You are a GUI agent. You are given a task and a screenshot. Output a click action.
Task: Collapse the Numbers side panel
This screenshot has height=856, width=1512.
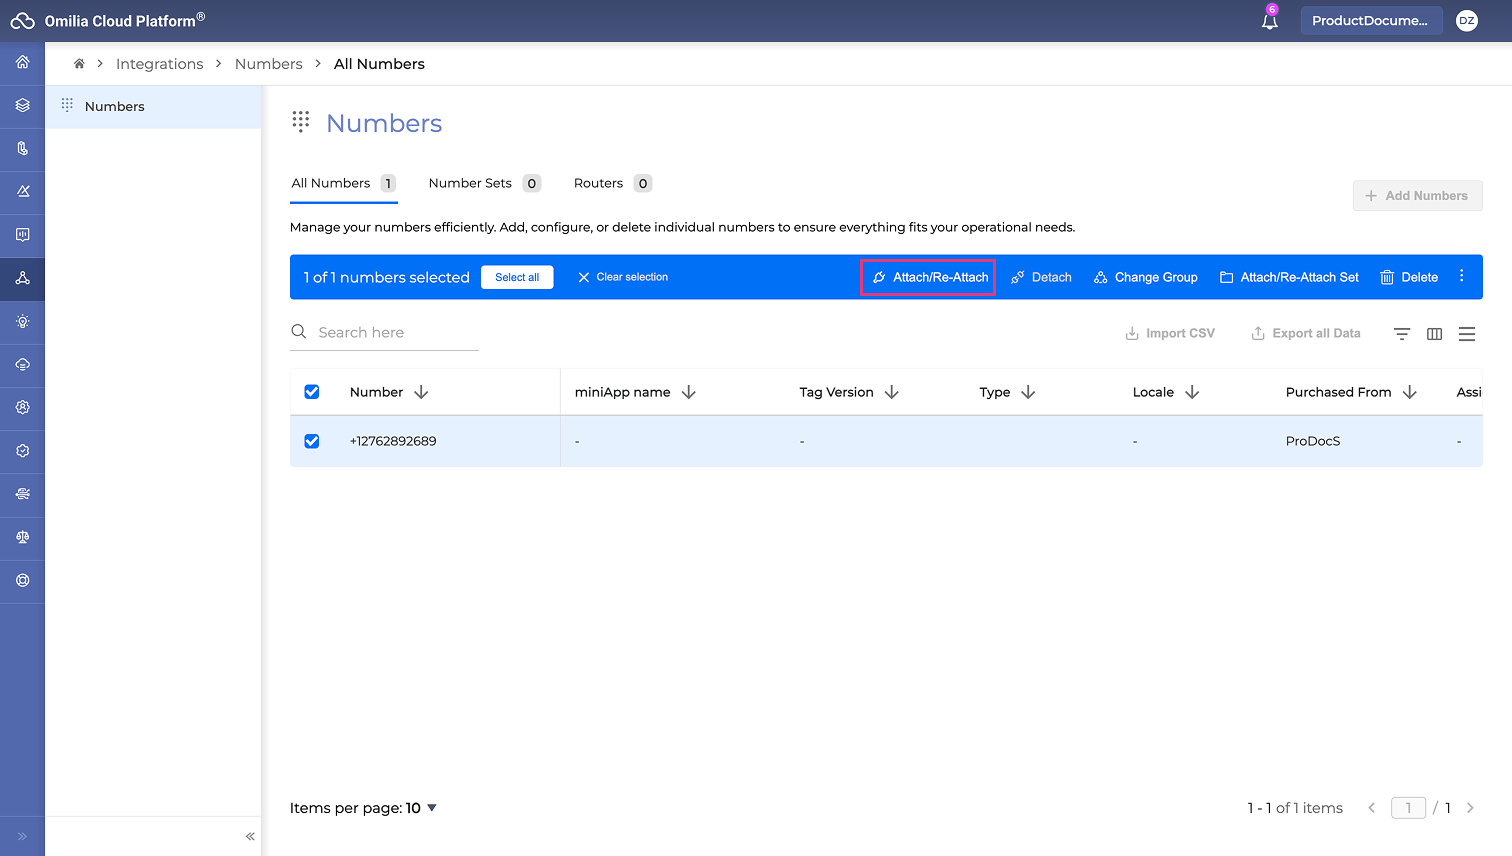click(x=250, y=836)
